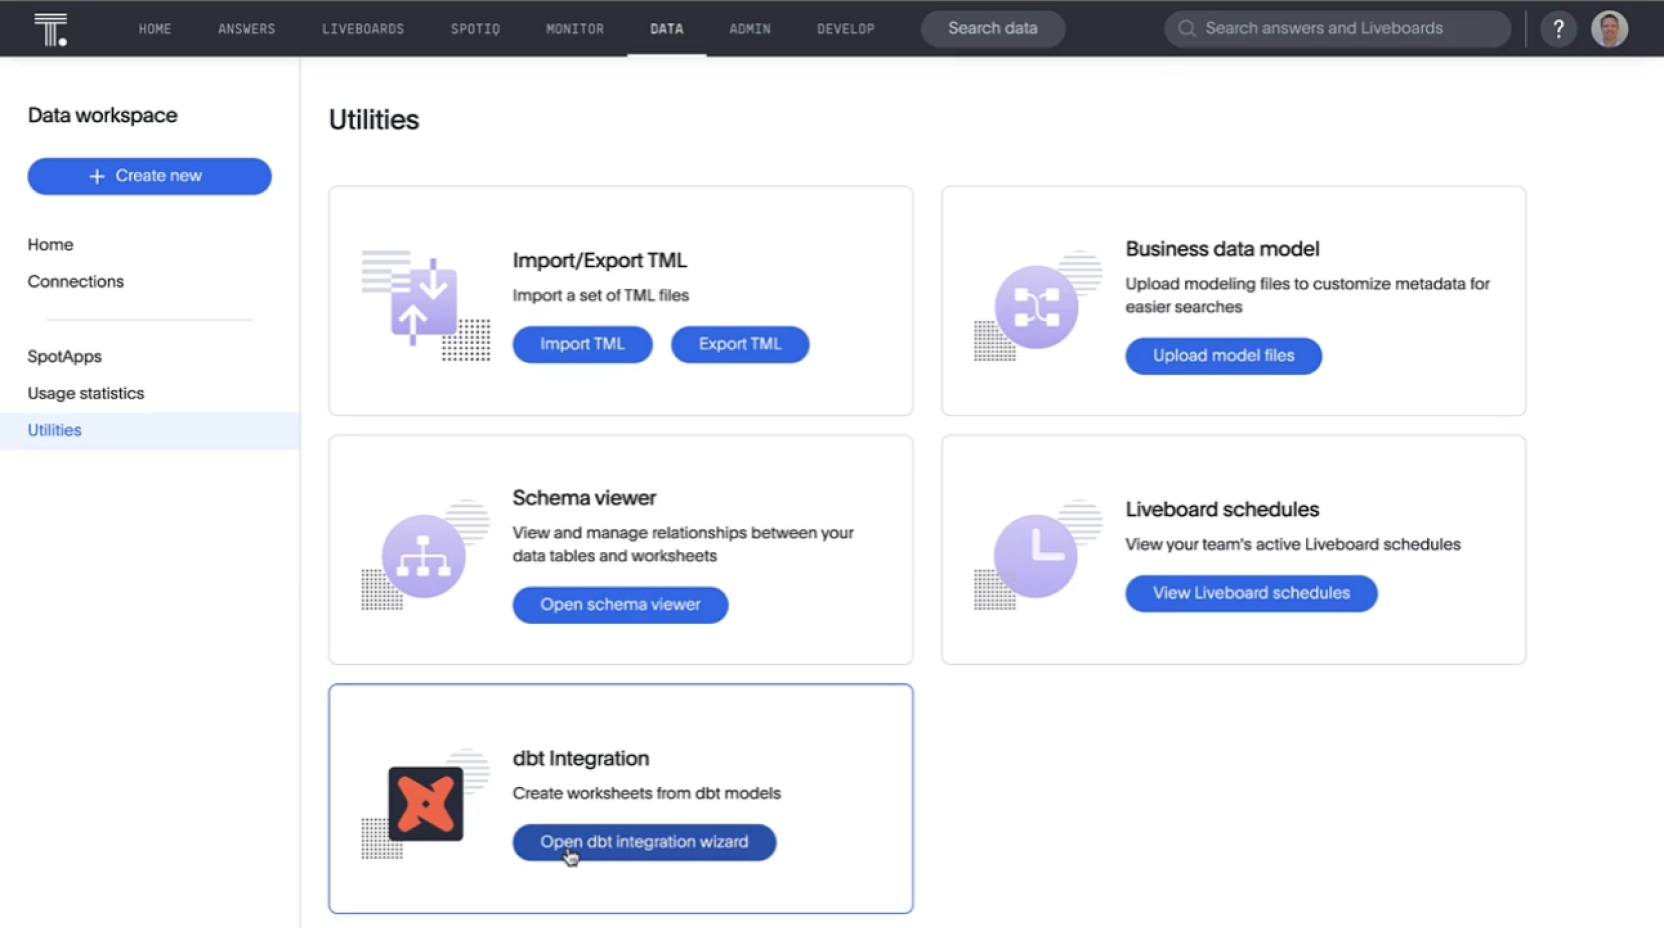This screenshot has width=1664, height=928.
Task: Open Connections in the sidebar
Action: (76, 281)
